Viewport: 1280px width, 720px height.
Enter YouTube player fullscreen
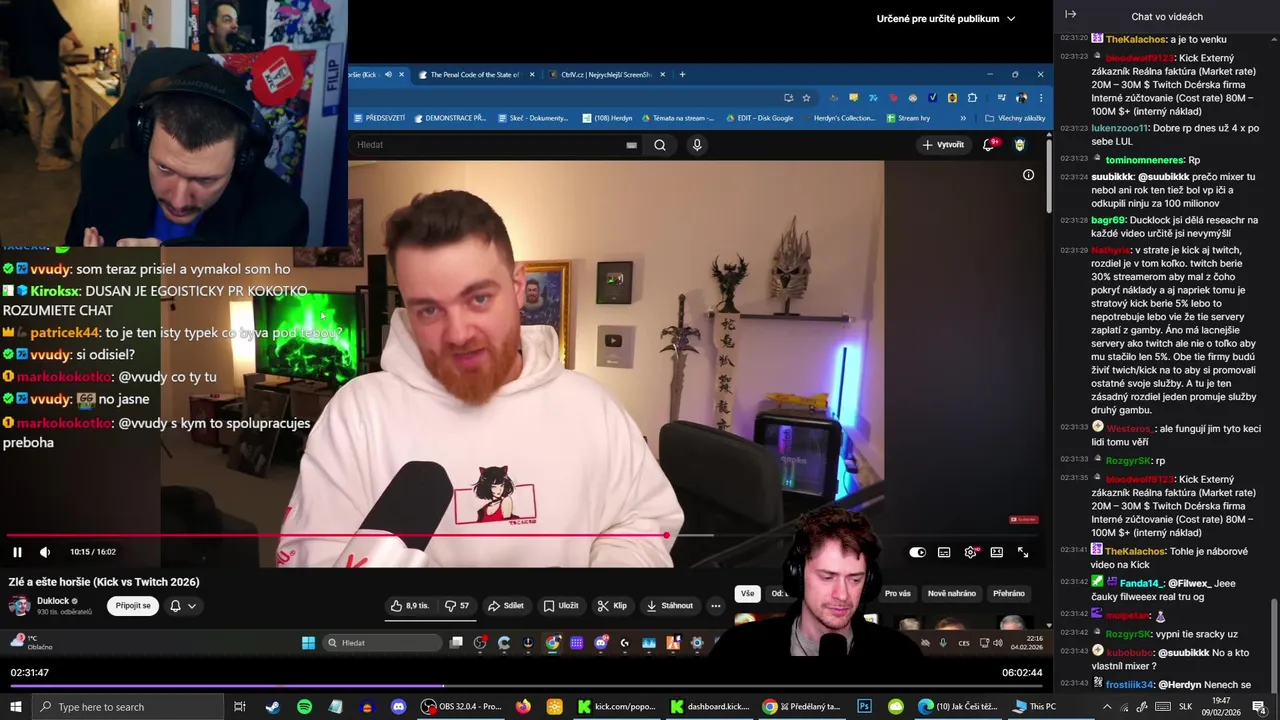coord(1023,552)
